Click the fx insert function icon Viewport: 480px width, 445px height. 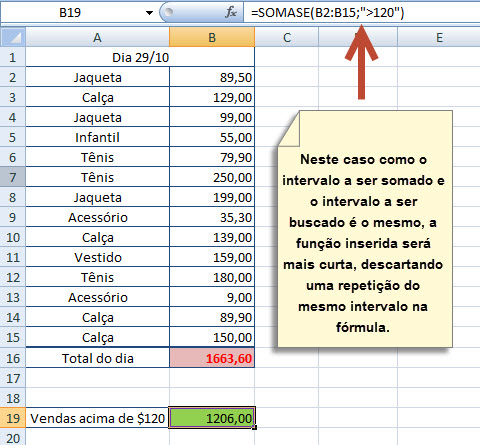[x=231, y=13]
